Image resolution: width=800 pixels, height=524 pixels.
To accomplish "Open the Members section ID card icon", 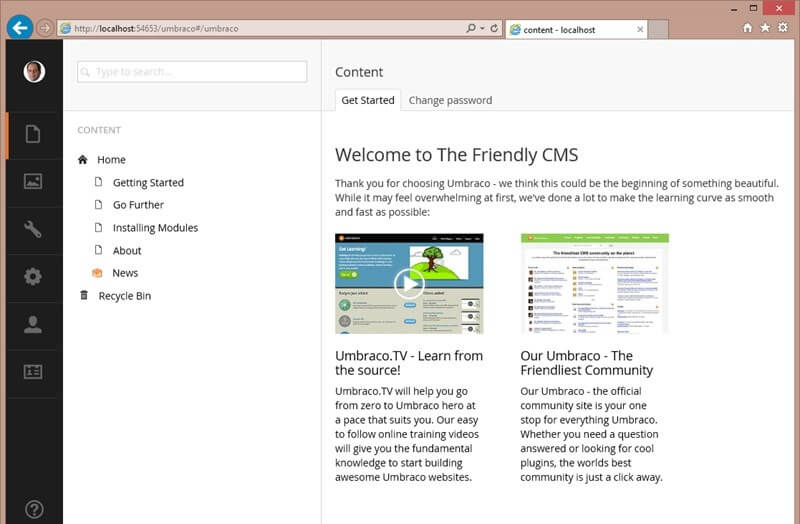I will pyautogui.click(x=33, y=372).
